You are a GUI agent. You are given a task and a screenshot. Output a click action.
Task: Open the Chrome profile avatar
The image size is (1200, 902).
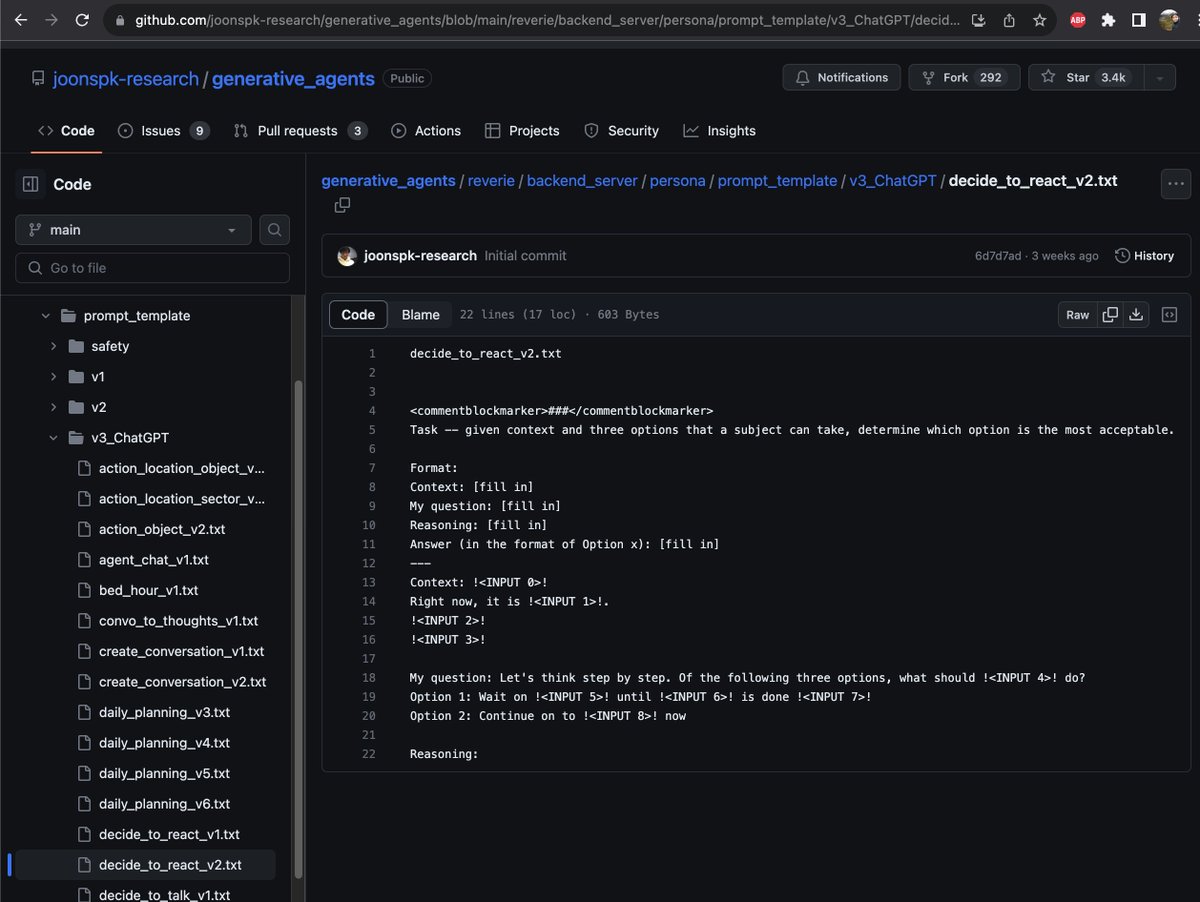click(x=1168, y=20)
